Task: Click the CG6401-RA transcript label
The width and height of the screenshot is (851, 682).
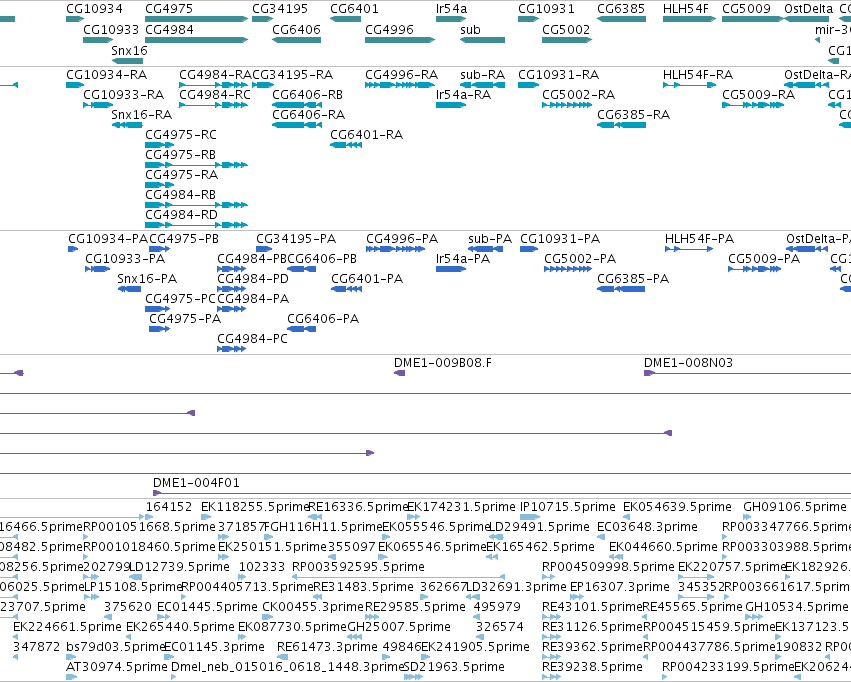Action: [x=366, y=135]
